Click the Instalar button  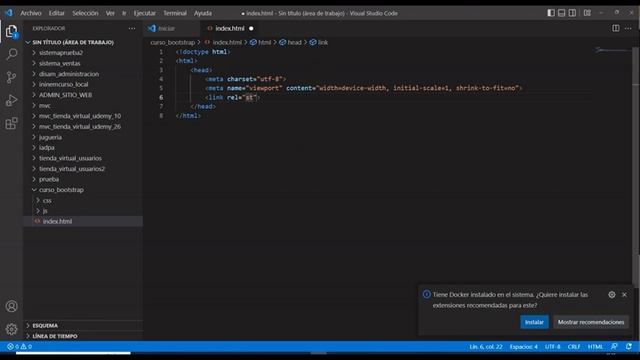point(534,322)
